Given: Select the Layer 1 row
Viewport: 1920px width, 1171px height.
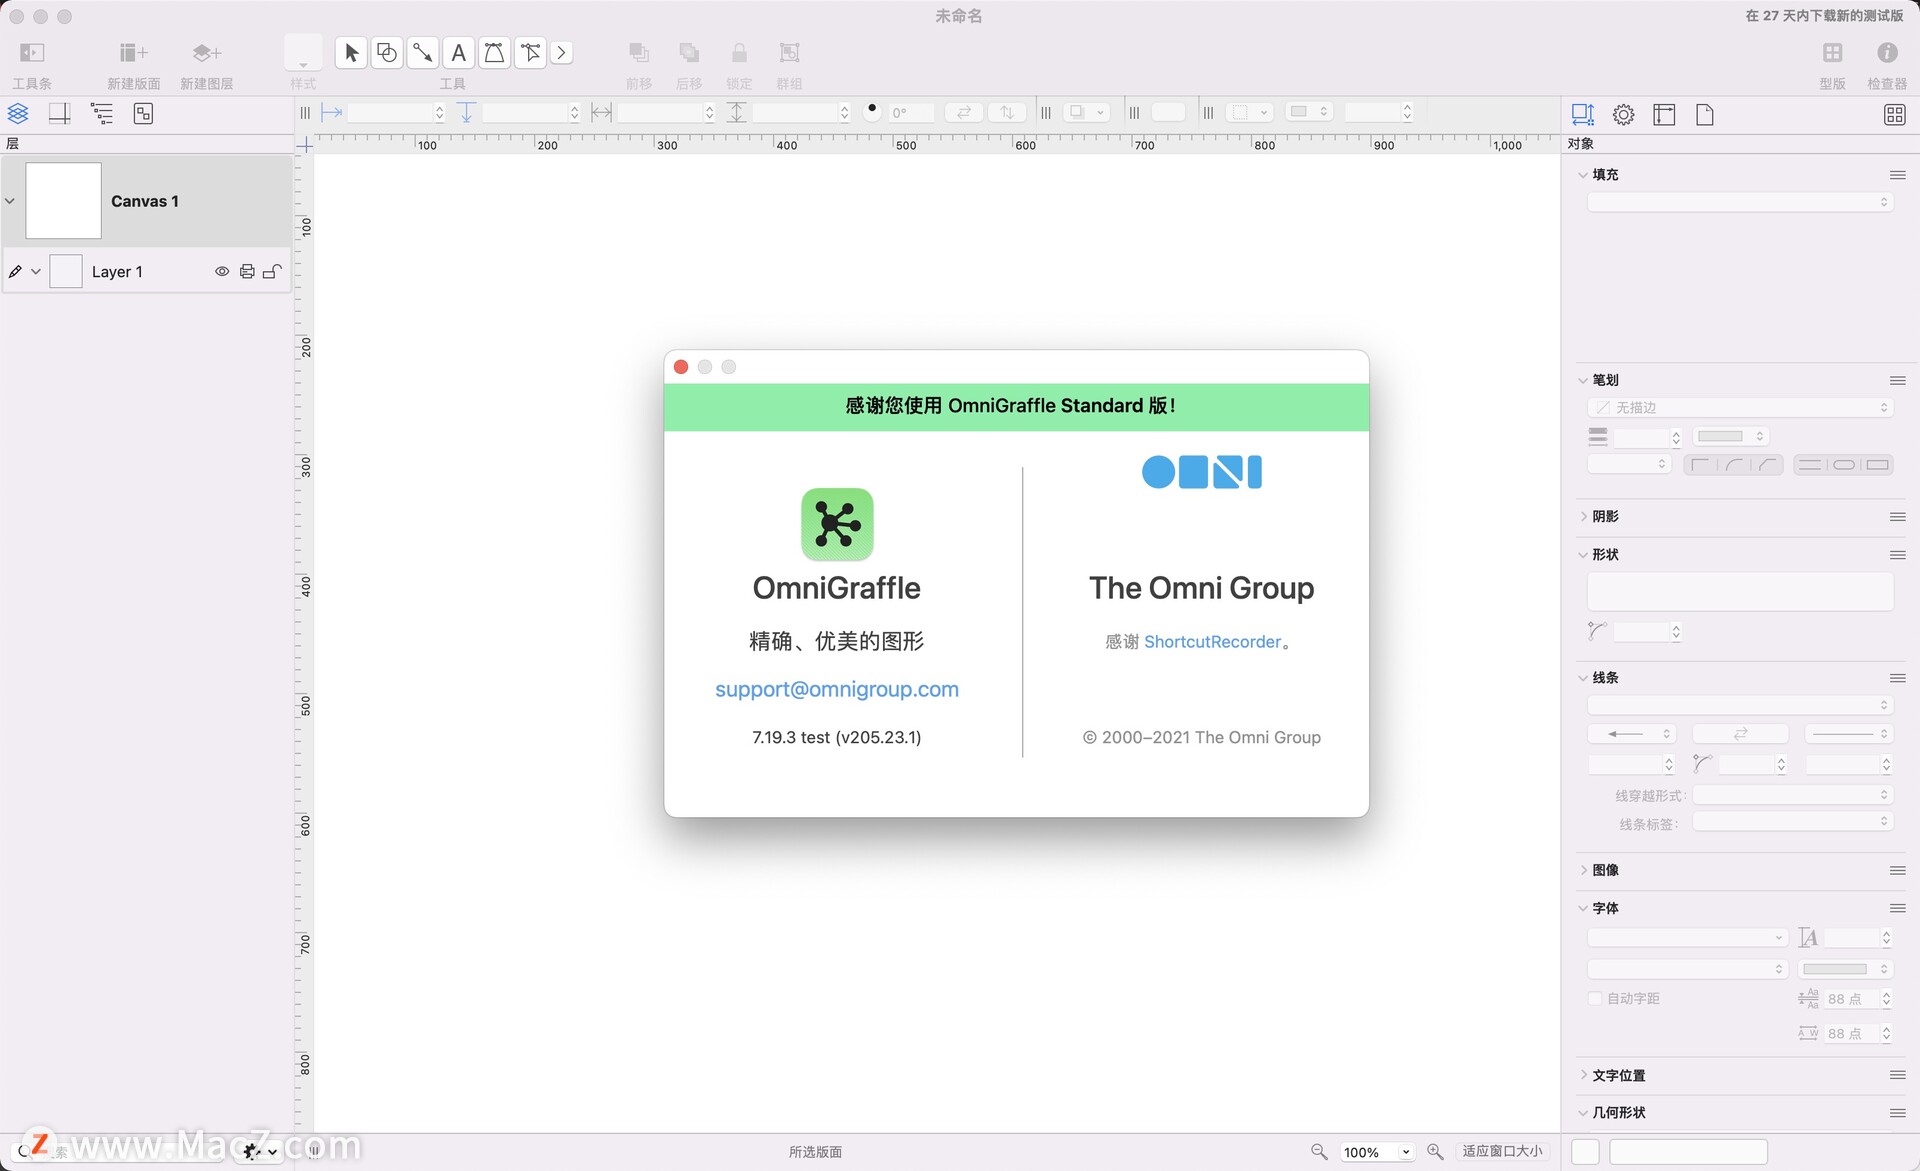Looking at the screenshot, I should pos(147,272).
